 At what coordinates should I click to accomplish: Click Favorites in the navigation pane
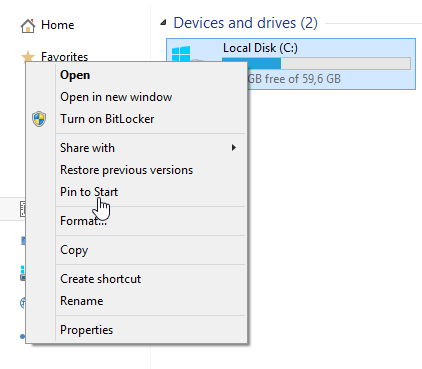click(x=65, y=57)
